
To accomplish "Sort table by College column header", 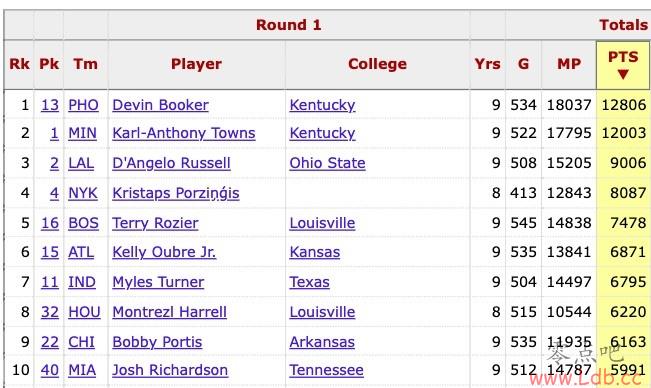I will point(377,64).
